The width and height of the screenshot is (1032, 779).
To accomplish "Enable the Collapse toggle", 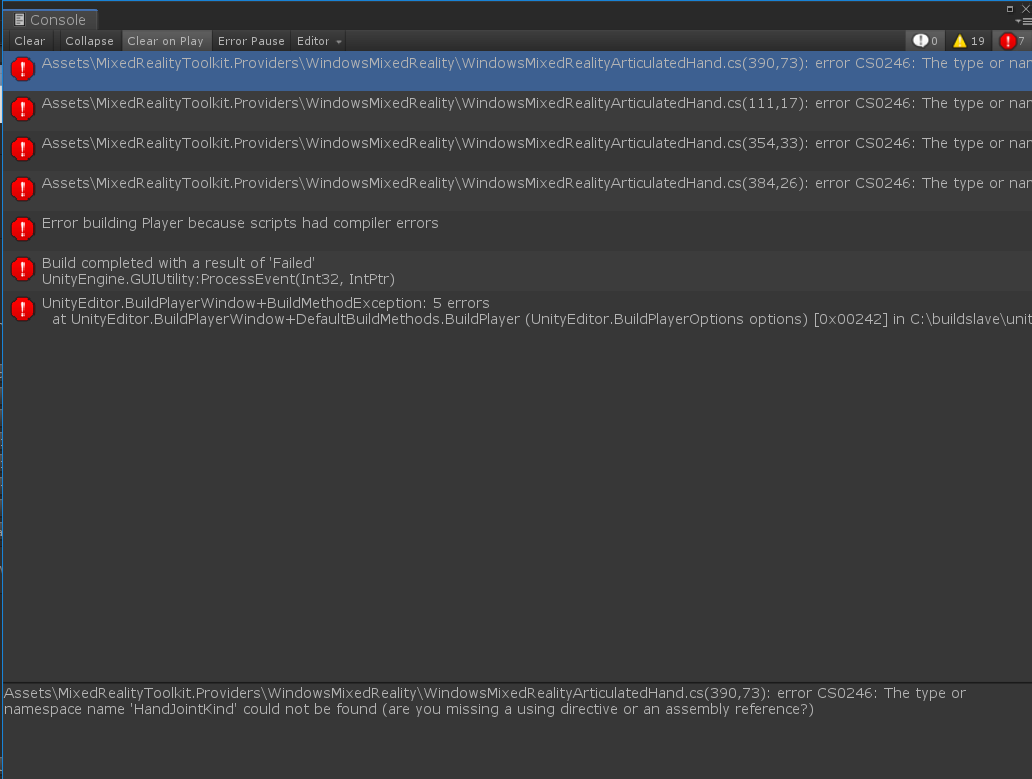I will [x=88, y=41].
